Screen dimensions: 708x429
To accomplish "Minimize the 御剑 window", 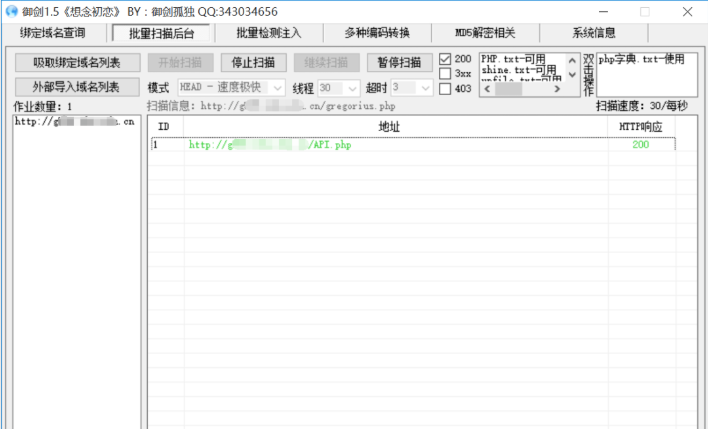I will point(603,12).
